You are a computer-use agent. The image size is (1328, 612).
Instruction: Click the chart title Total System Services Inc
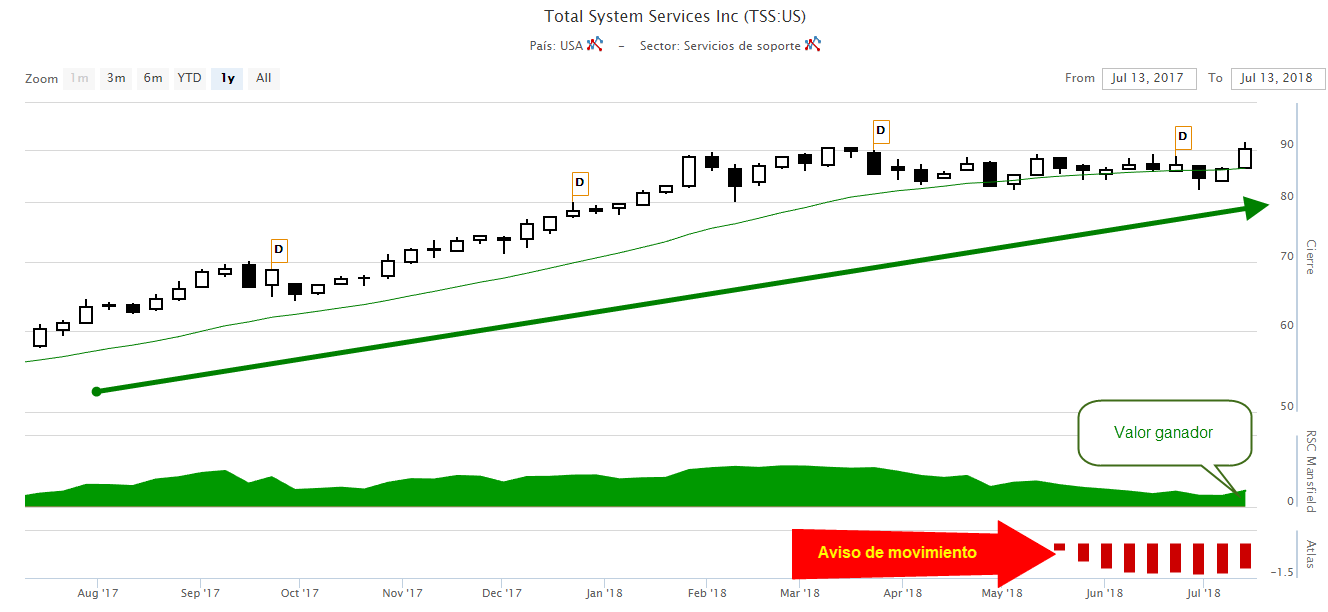click(675, 16)
